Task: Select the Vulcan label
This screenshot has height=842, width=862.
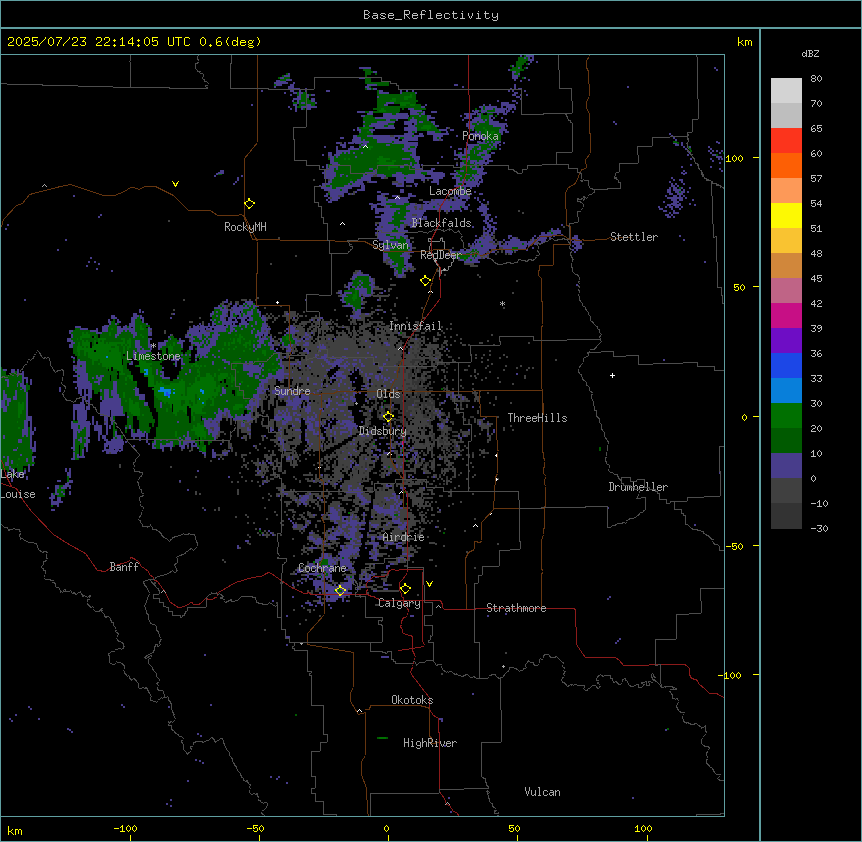Action: tap(543, 792)
